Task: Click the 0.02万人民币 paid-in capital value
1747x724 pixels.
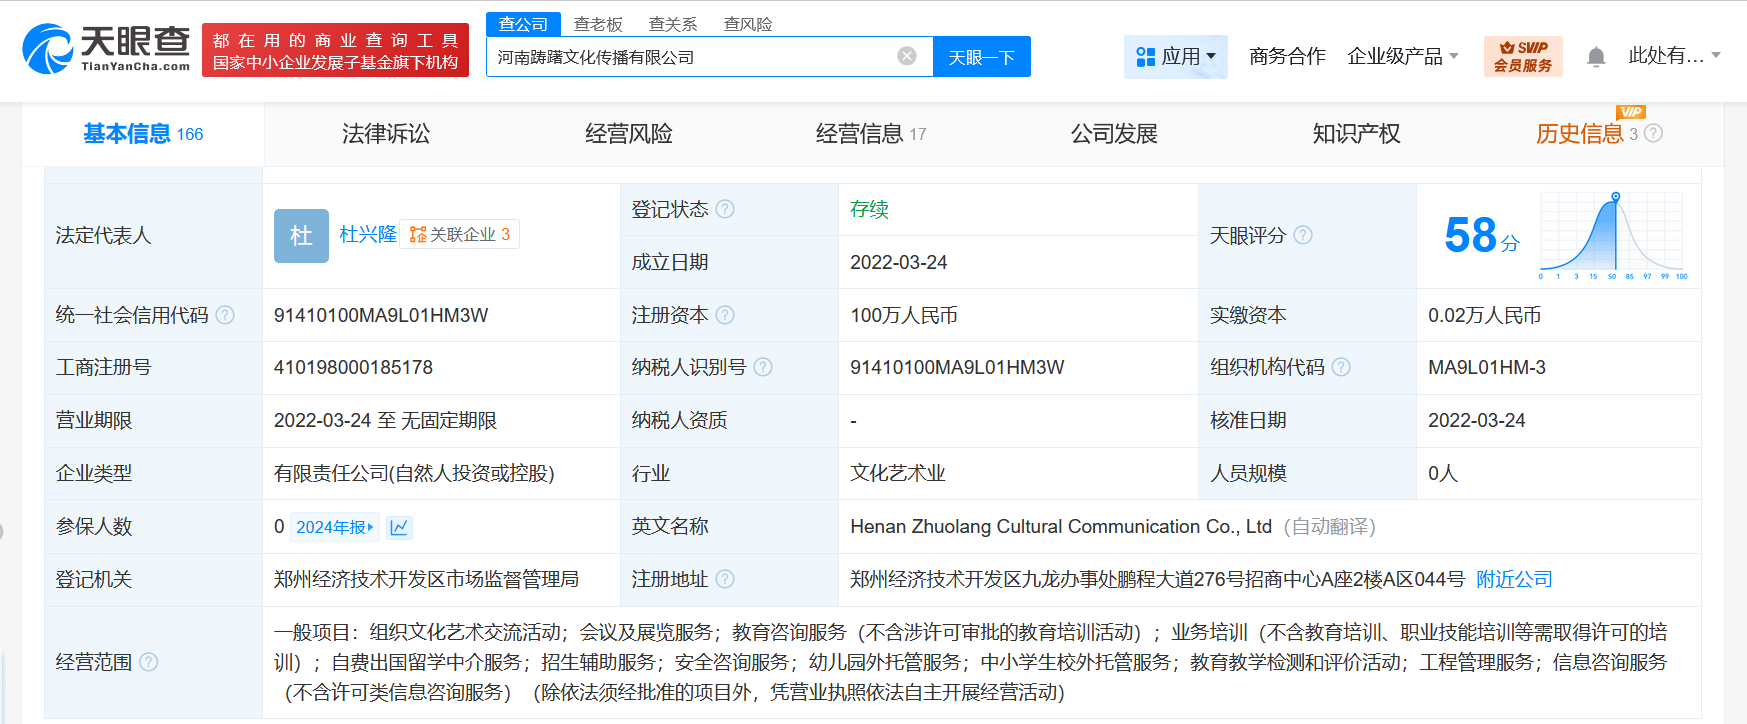Action: pyautogui.click(x=1484, y=315)
